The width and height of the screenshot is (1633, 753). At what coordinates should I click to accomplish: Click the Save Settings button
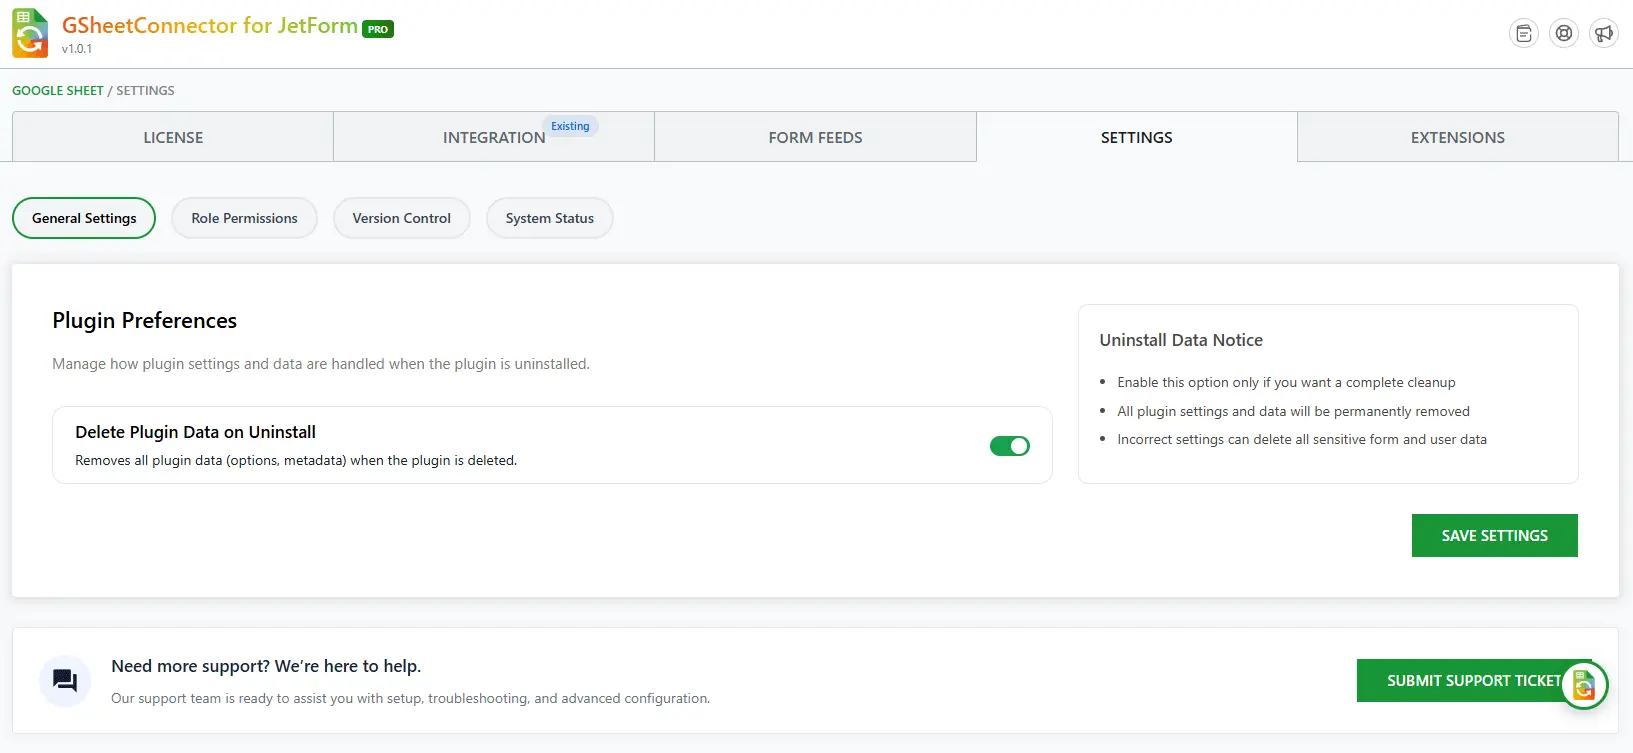pos(1495,536)
